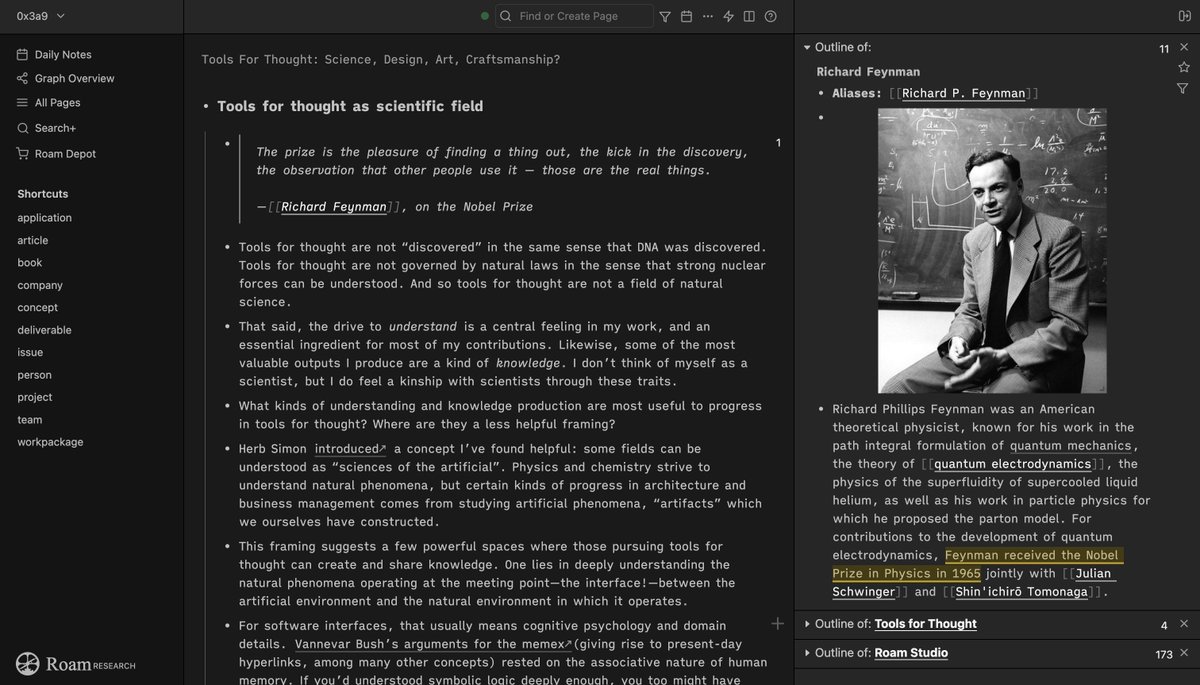This screenshot has height=685, width=1200.
Task: Expand the Roam Studio outline
Action: [808, 652]
